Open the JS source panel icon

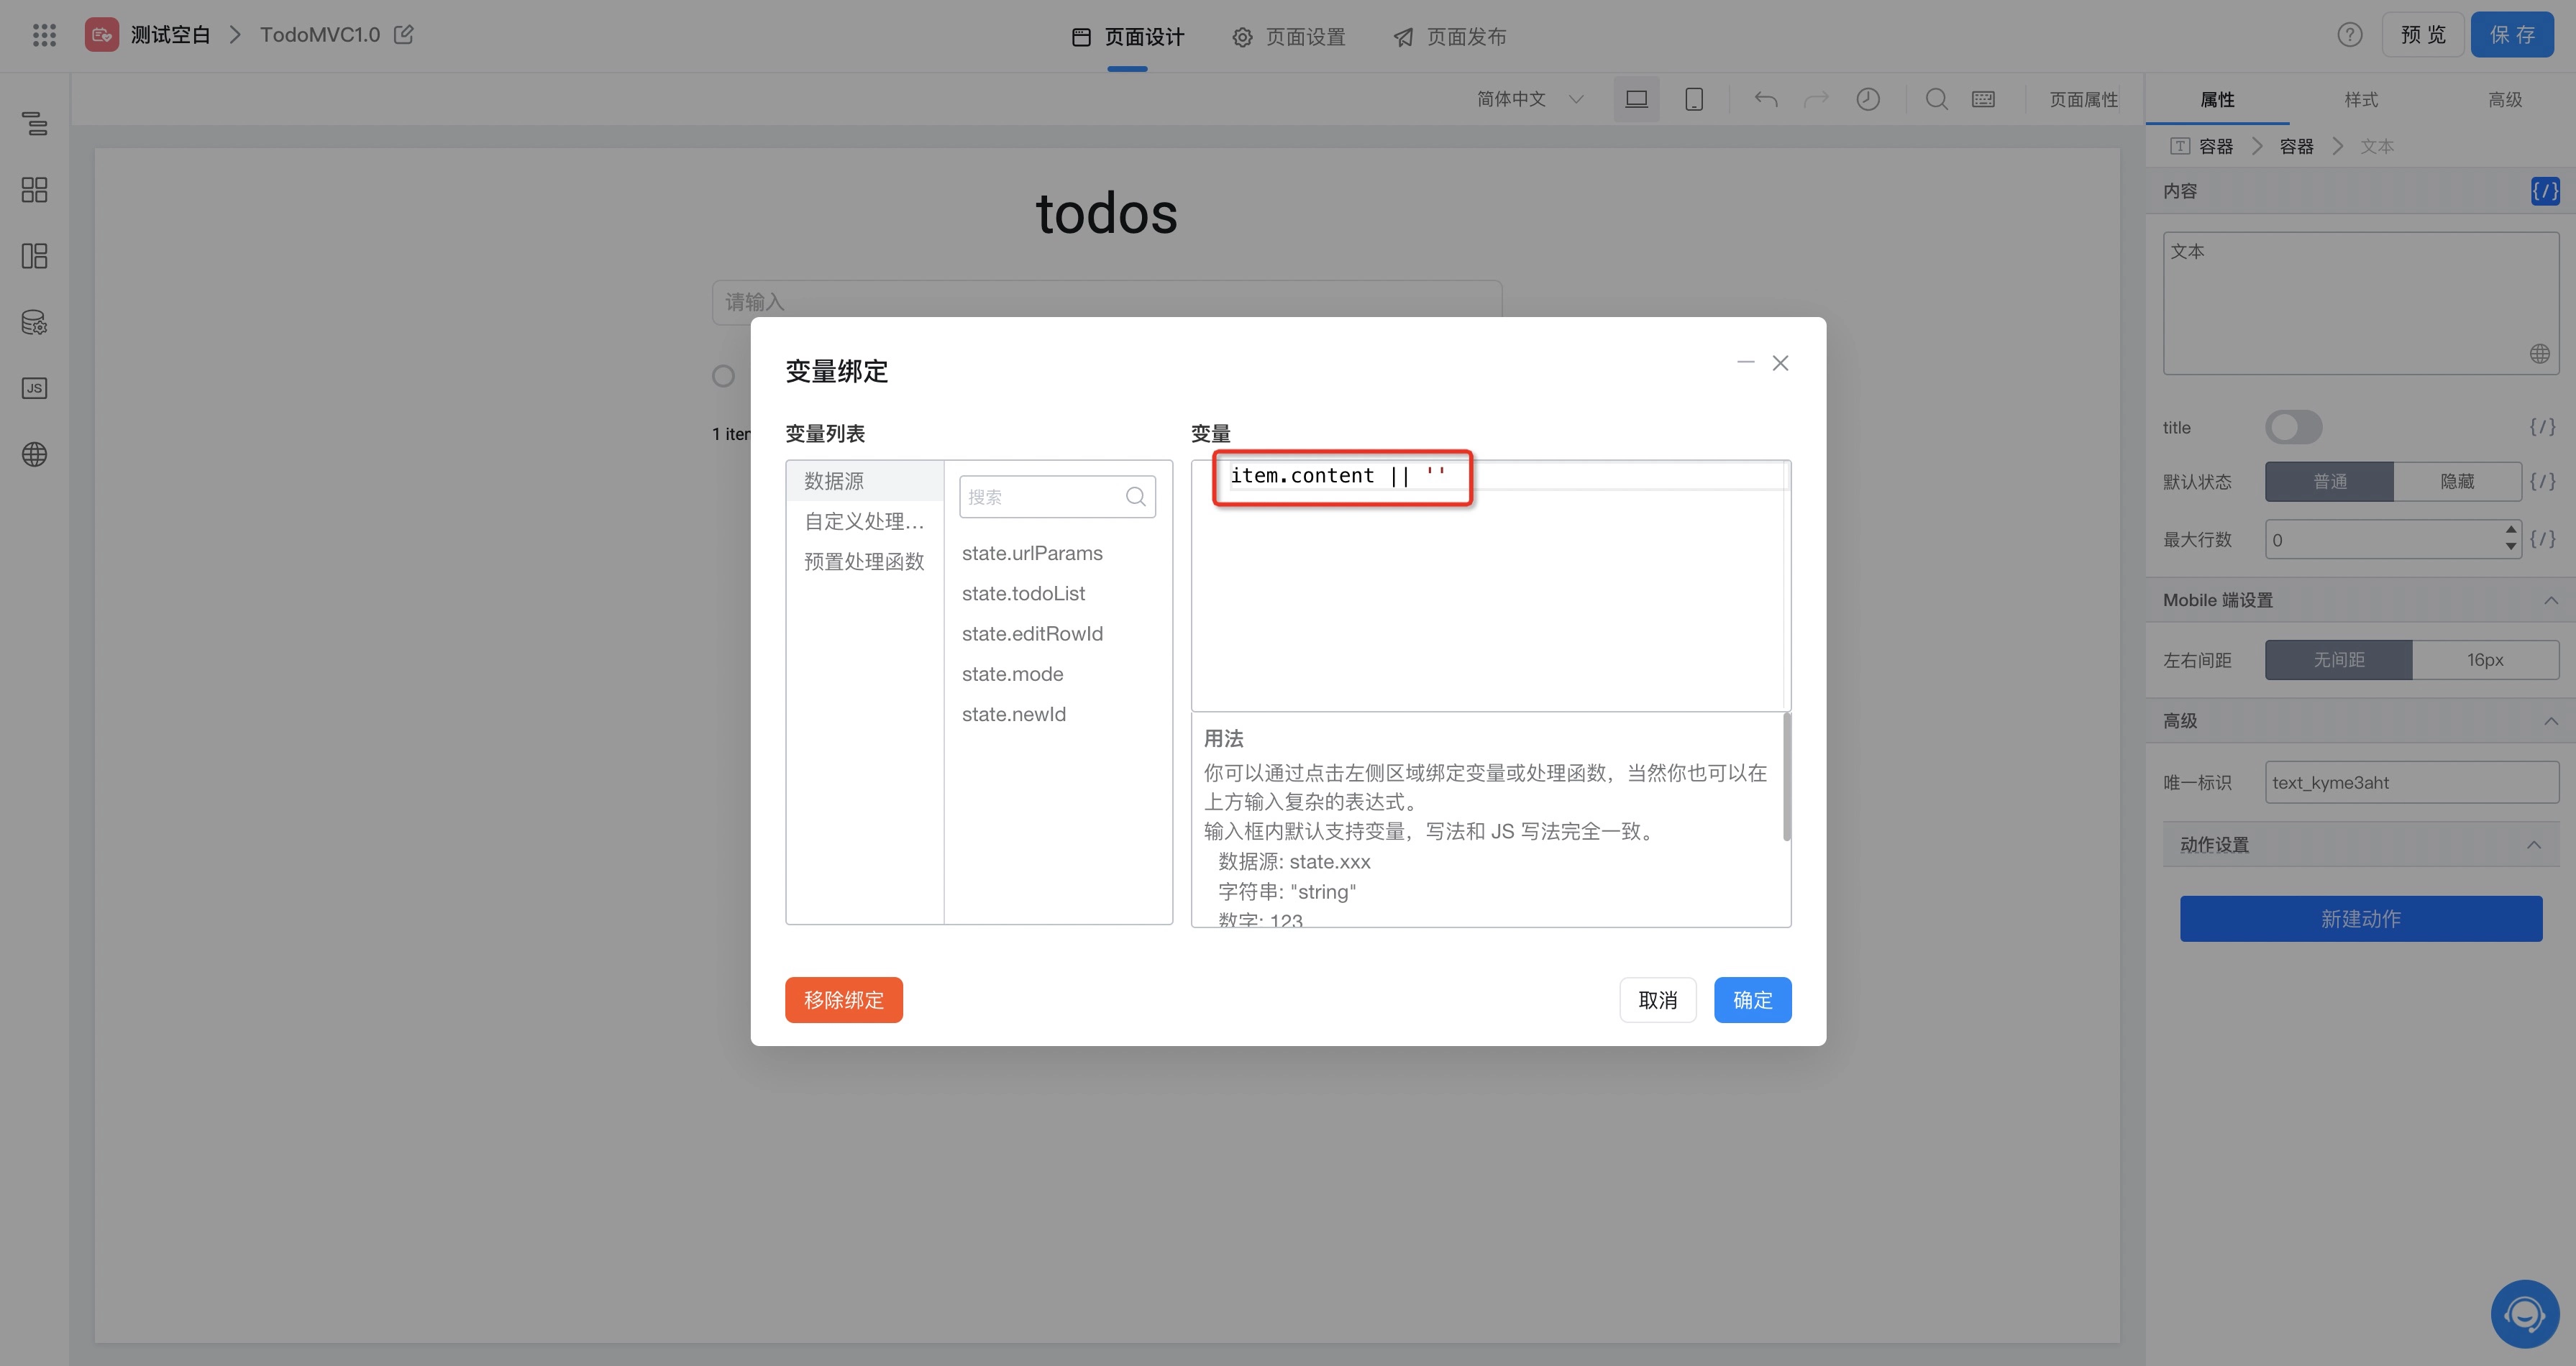35,388
